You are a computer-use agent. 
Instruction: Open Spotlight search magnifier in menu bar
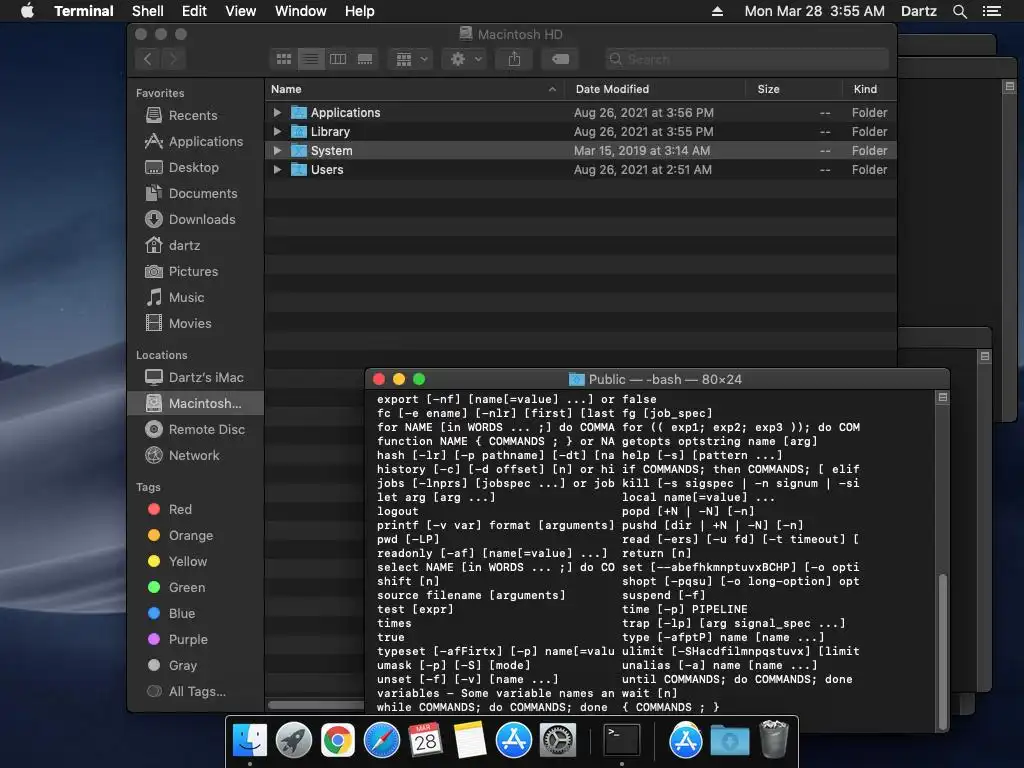959,11
